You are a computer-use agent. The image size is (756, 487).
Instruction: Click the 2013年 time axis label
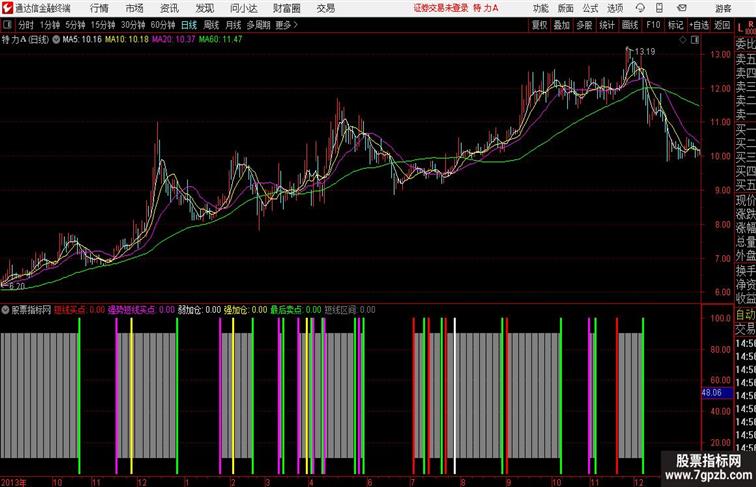click(14, 482)
